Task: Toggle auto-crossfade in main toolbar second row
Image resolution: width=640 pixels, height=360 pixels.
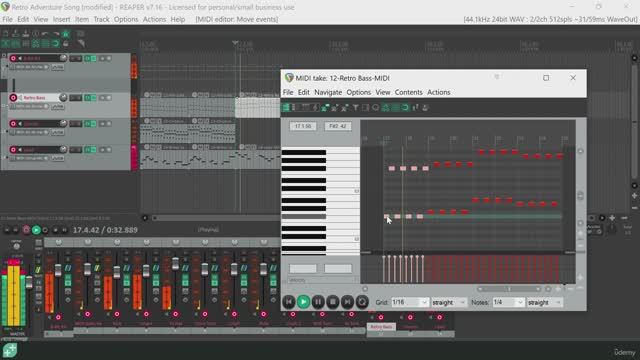Action: [5, 43]
